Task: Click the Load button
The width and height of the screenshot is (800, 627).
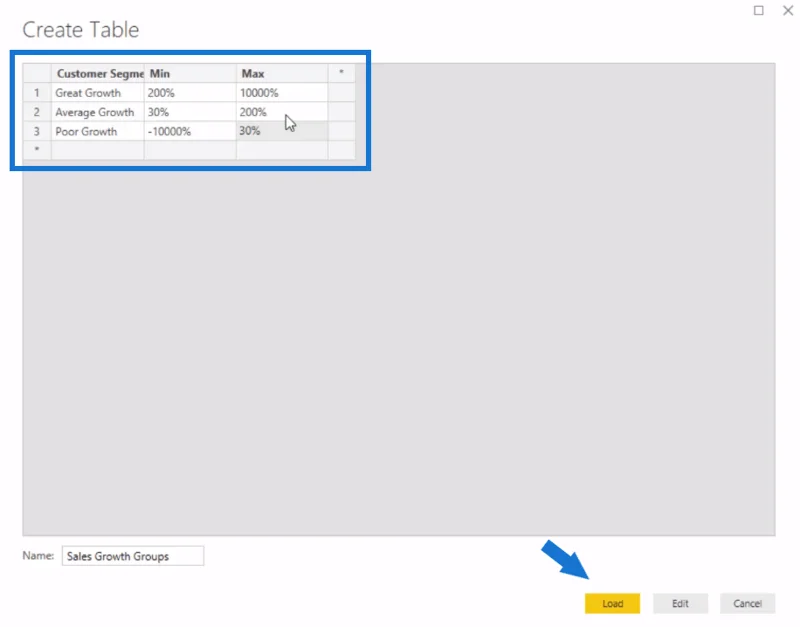Action: (x=612, y=604)
